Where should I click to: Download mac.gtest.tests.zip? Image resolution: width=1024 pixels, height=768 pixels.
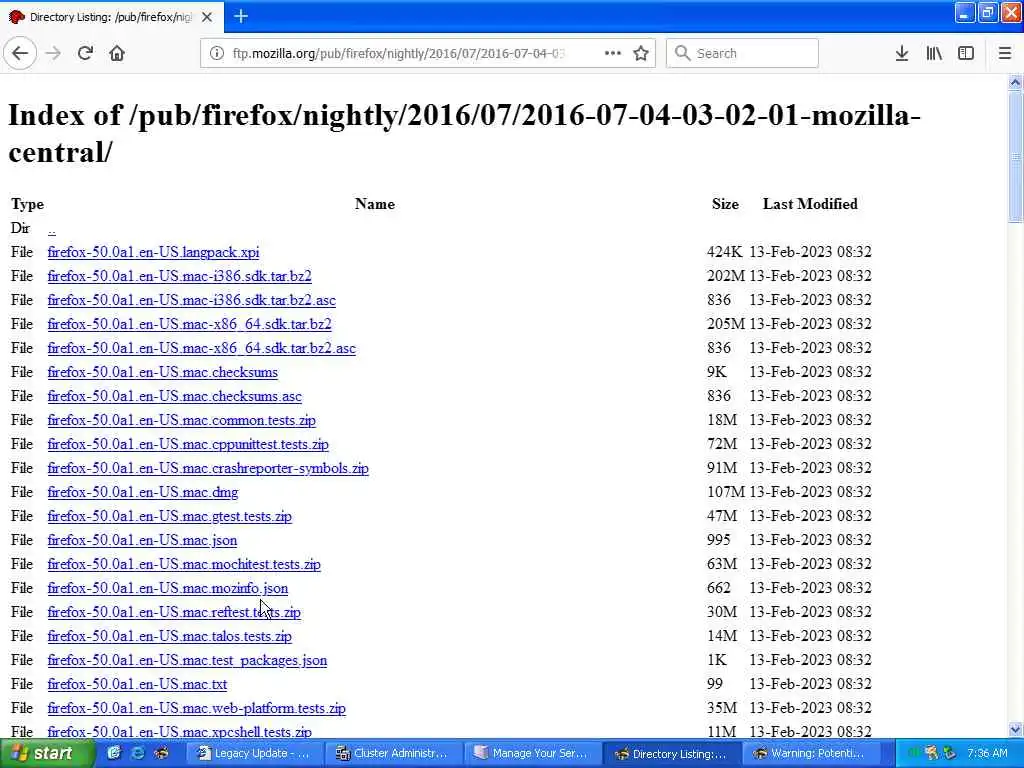[x=170, y=517]
